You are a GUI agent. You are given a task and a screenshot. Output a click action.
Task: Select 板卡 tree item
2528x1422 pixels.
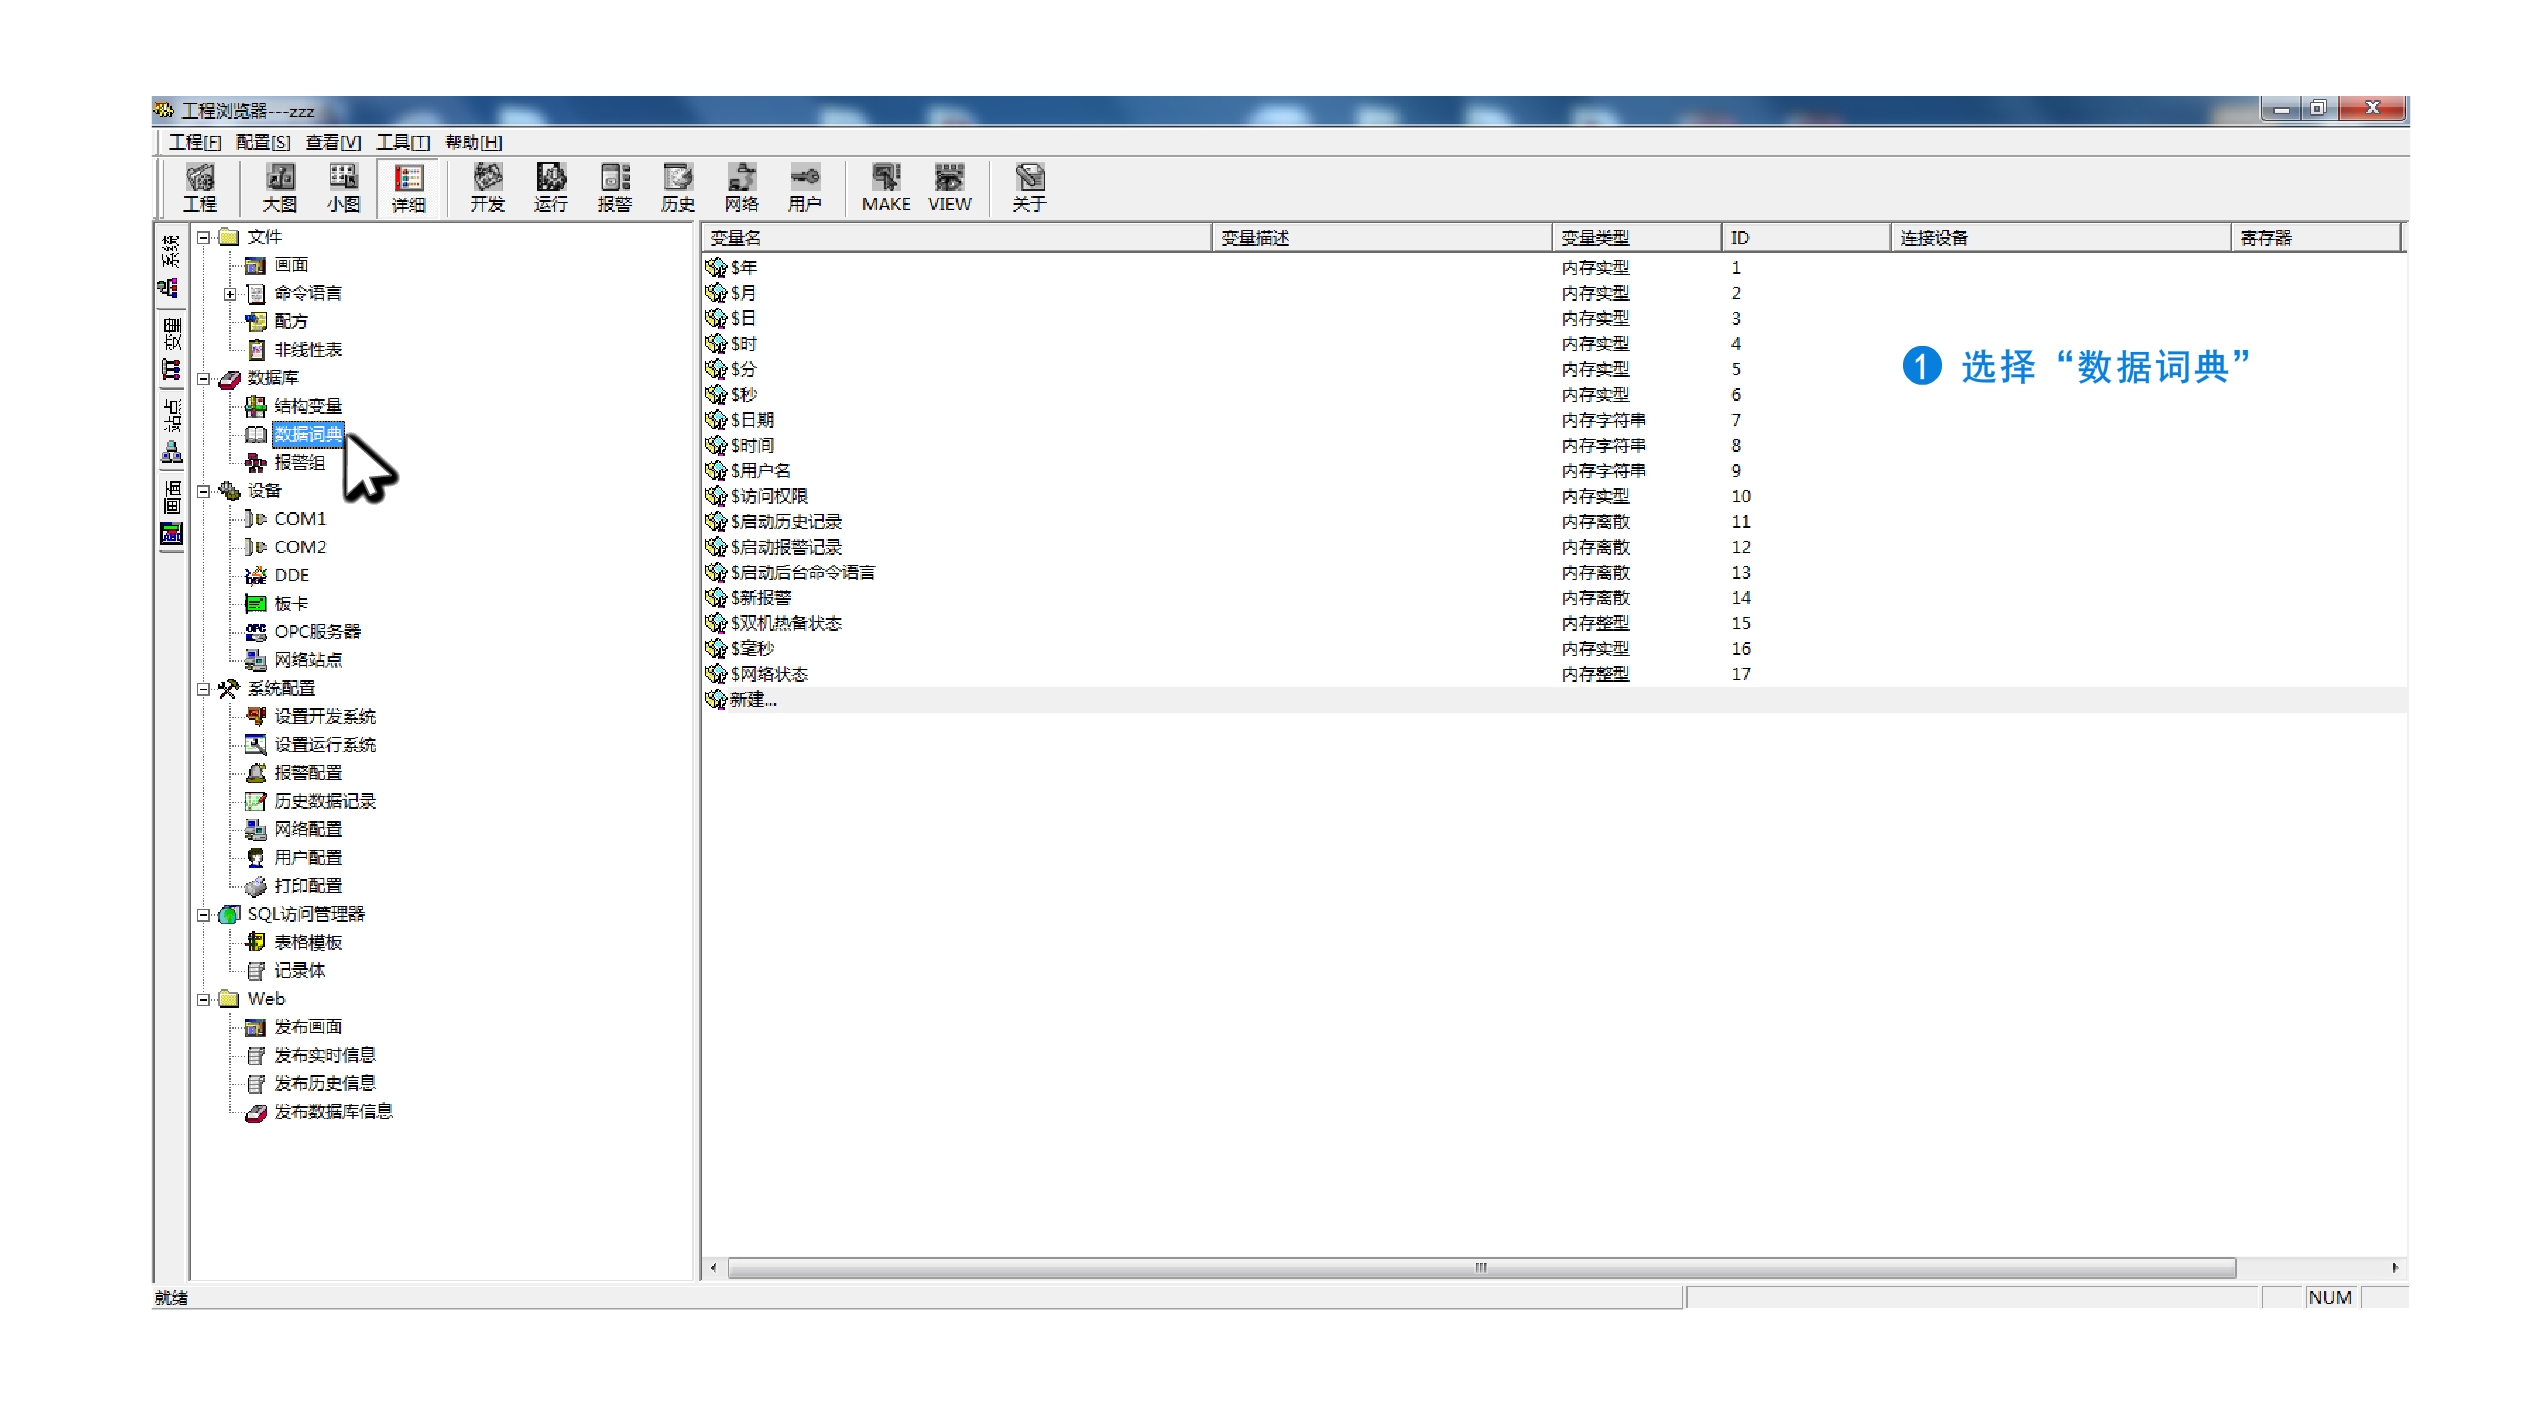click(291, 604)
